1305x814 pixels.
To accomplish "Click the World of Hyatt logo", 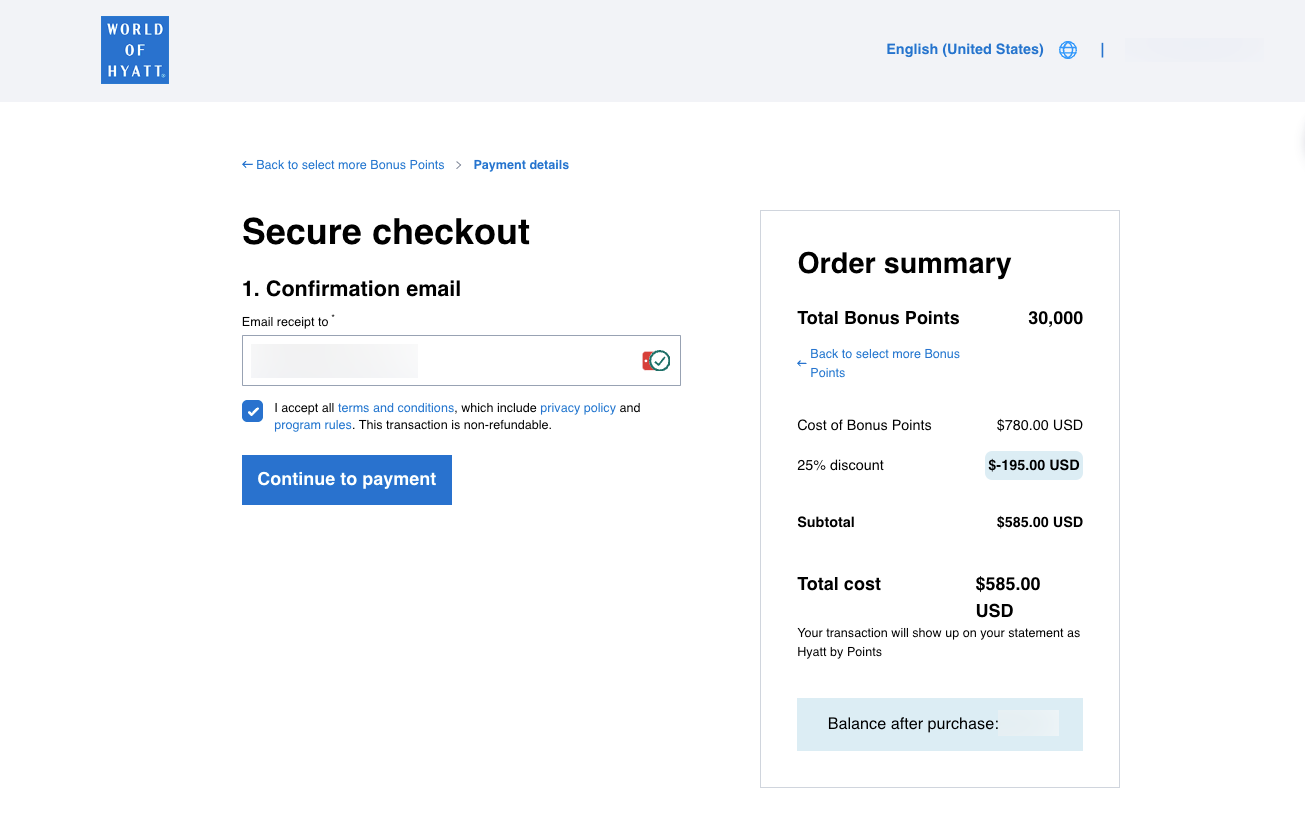I will click(134, 49).
